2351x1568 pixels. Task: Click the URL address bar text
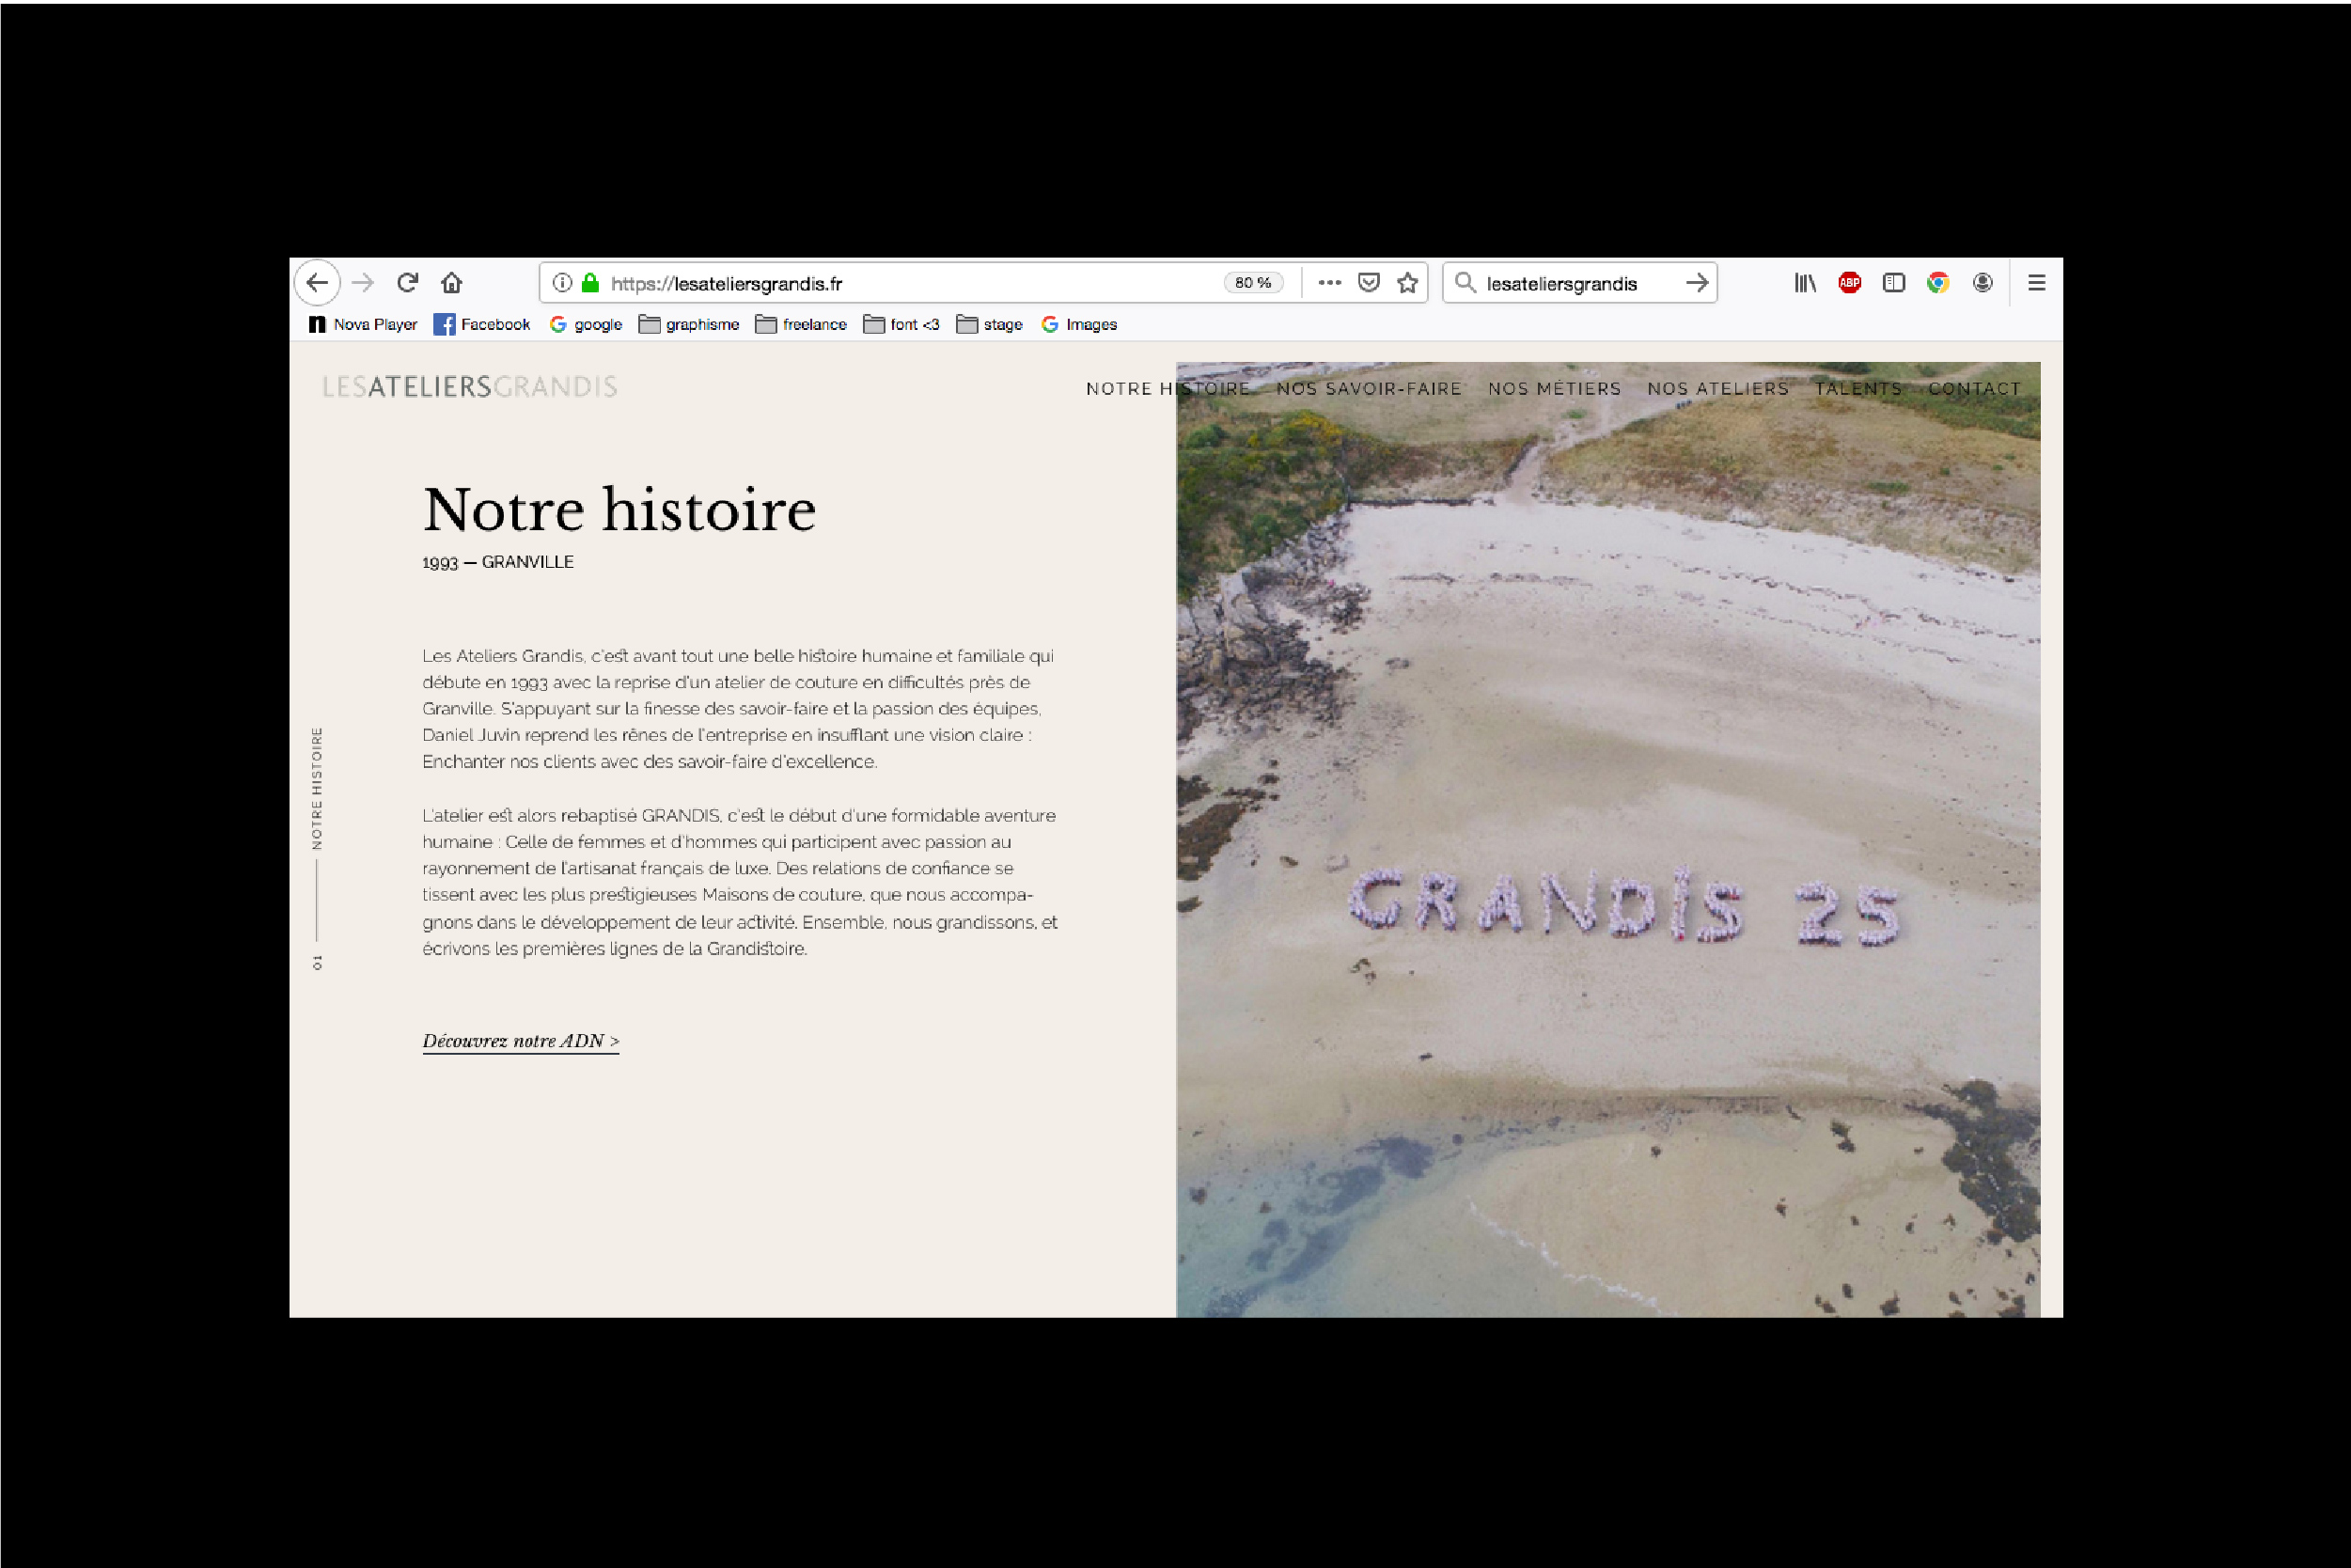726,284
